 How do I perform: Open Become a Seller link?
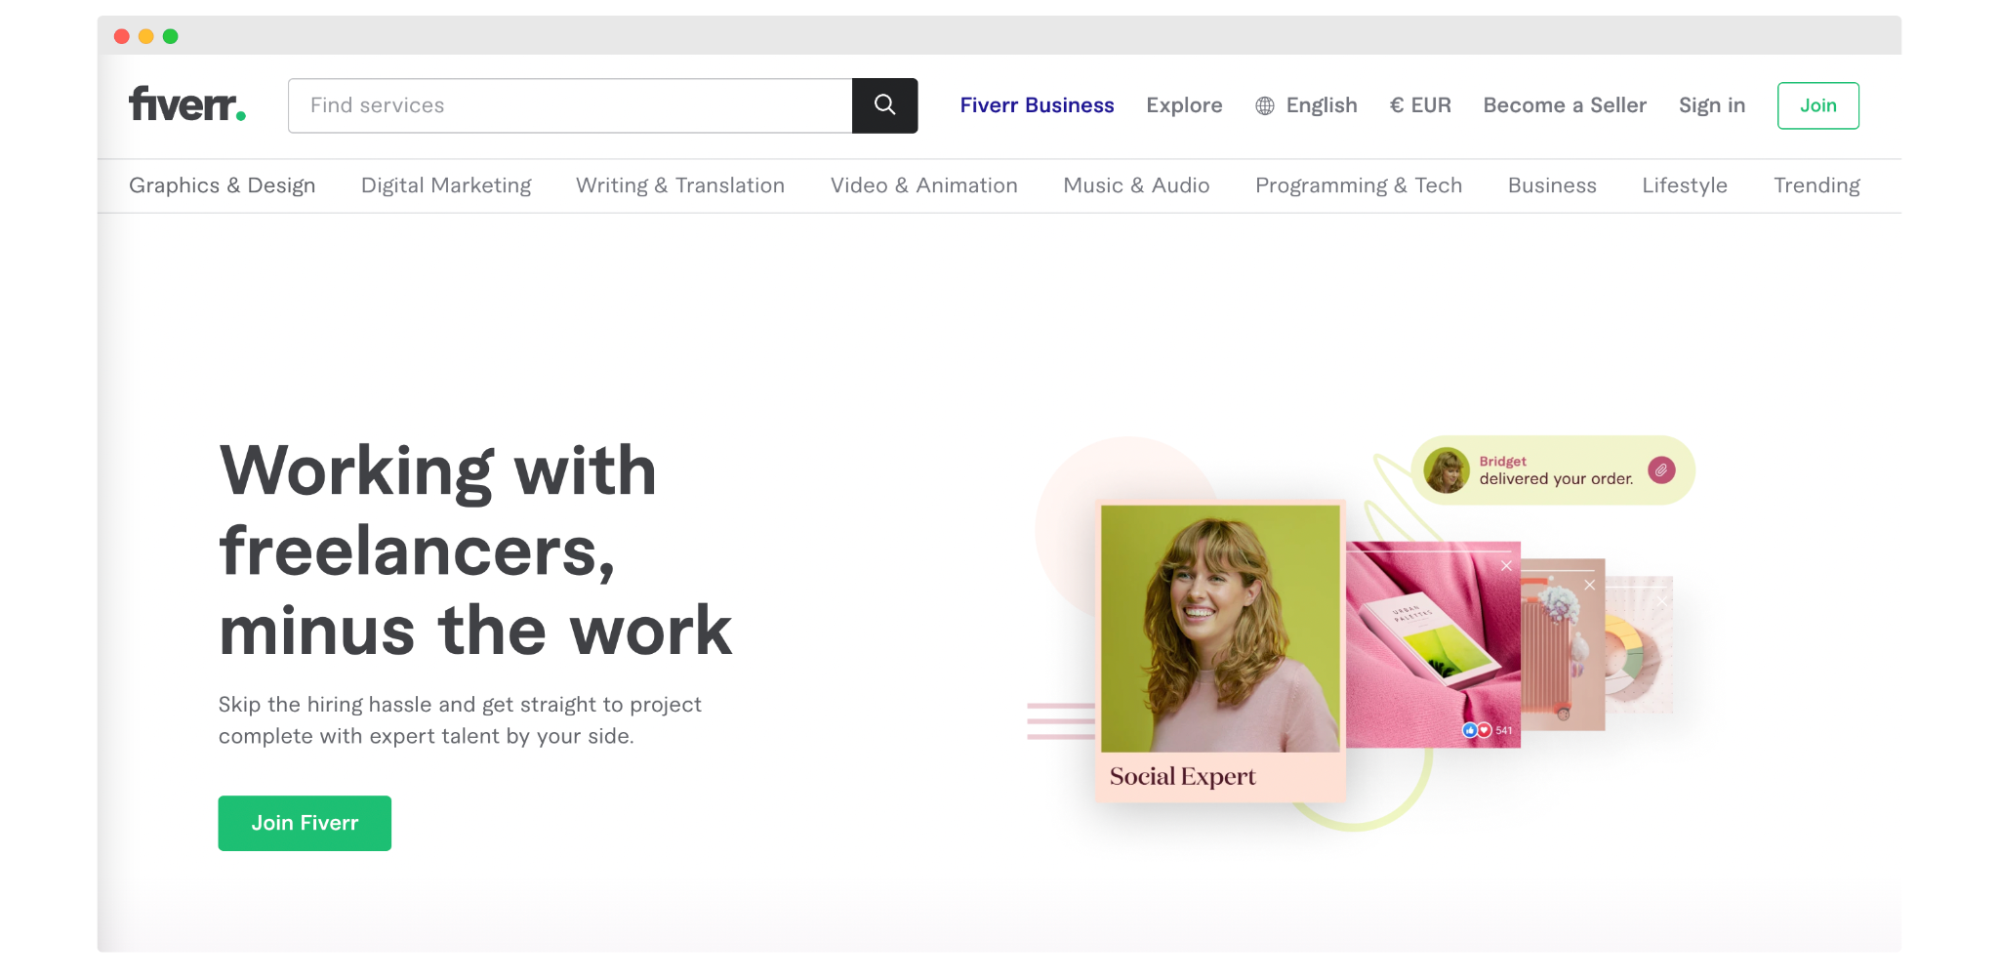point(1564,105)
